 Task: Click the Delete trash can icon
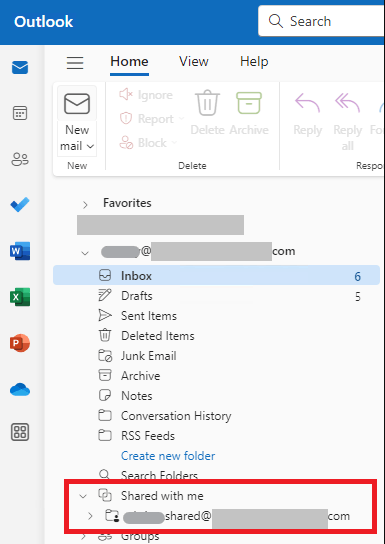point(207,103)
